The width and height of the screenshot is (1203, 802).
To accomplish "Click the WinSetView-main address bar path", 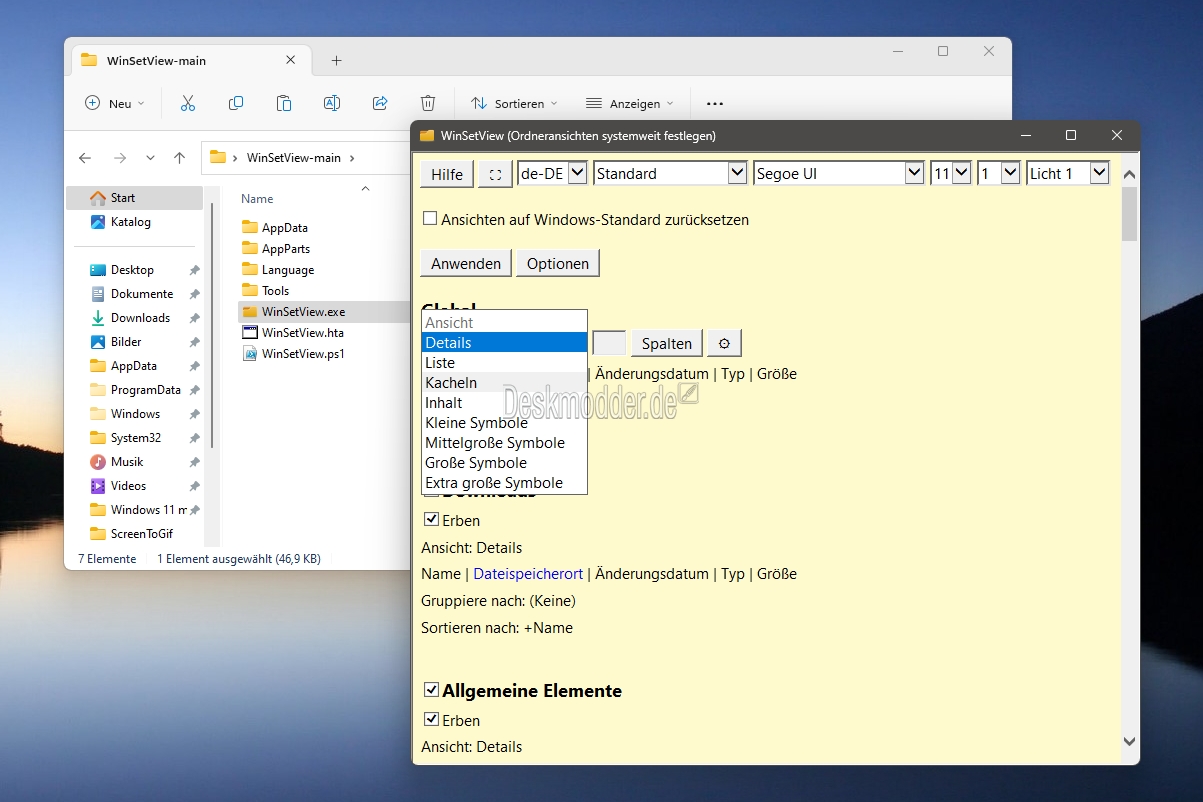I will (293, 158).
